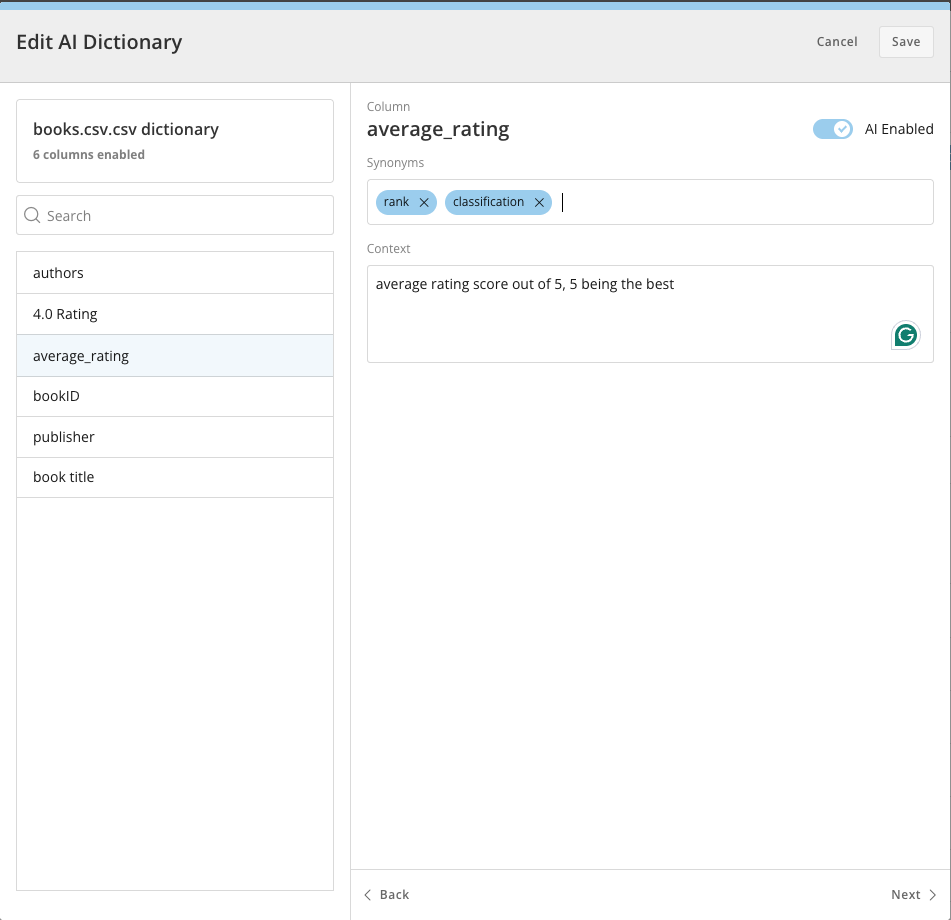Click the search magnifier icon
Viewport: 951px width, 920px height.
tap(32, 215)
